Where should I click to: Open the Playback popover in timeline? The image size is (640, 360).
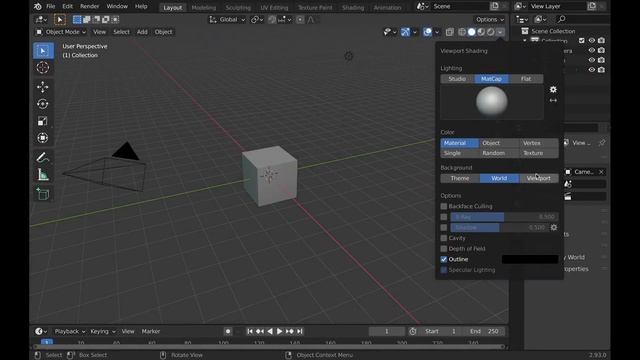tap(69, 331)
